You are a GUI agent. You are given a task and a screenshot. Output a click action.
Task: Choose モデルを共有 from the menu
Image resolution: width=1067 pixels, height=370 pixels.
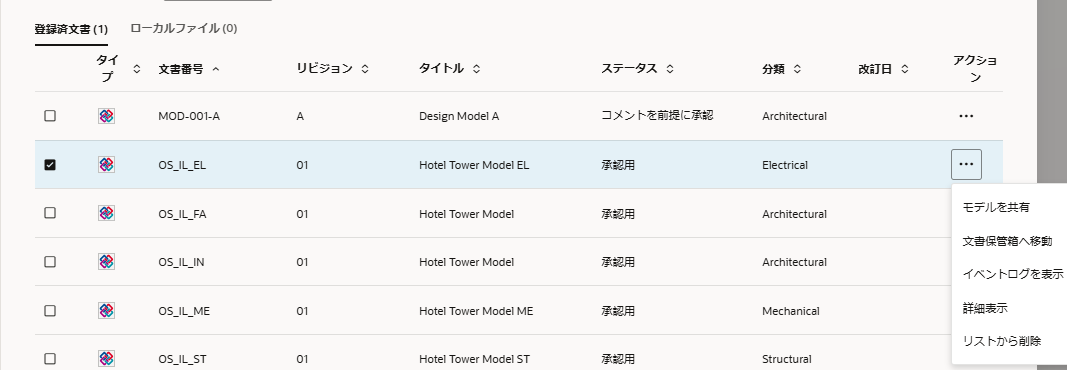coord(996,207)
